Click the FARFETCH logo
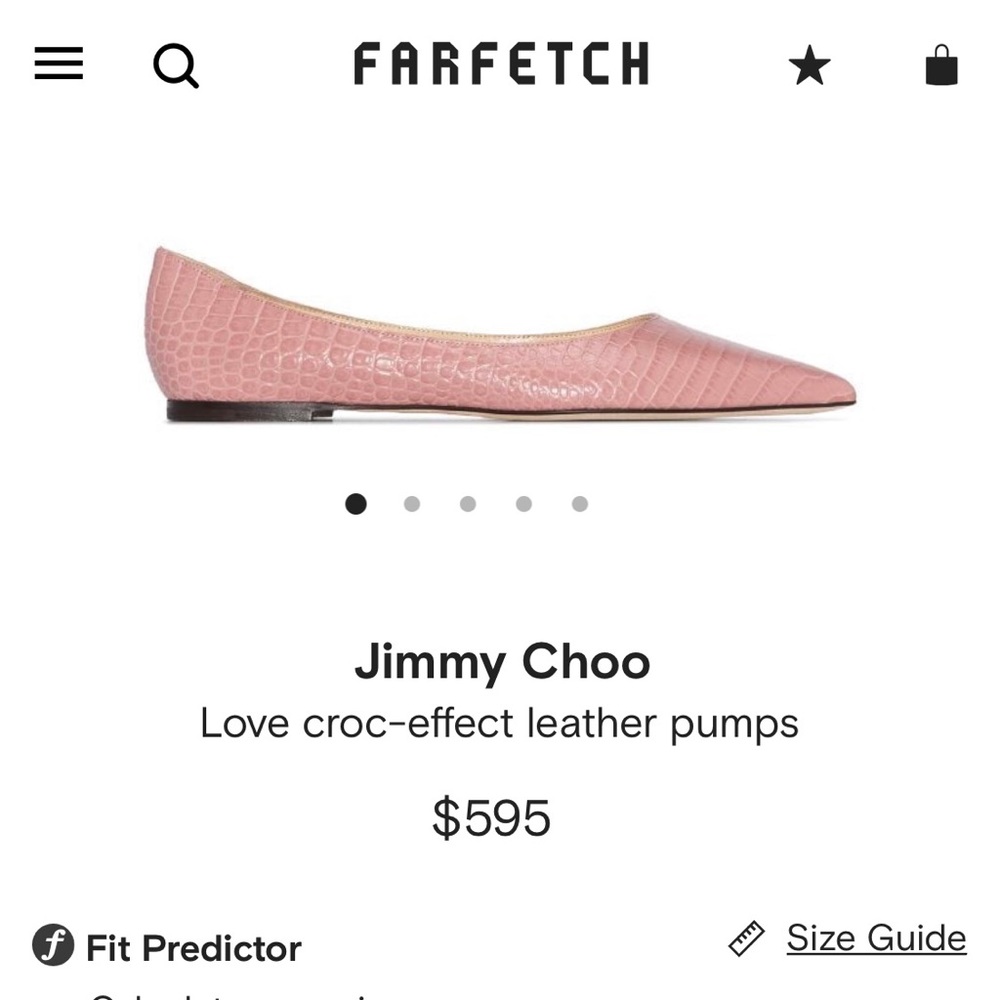The image size is (1000, 1000). click(x=500, y=65)
